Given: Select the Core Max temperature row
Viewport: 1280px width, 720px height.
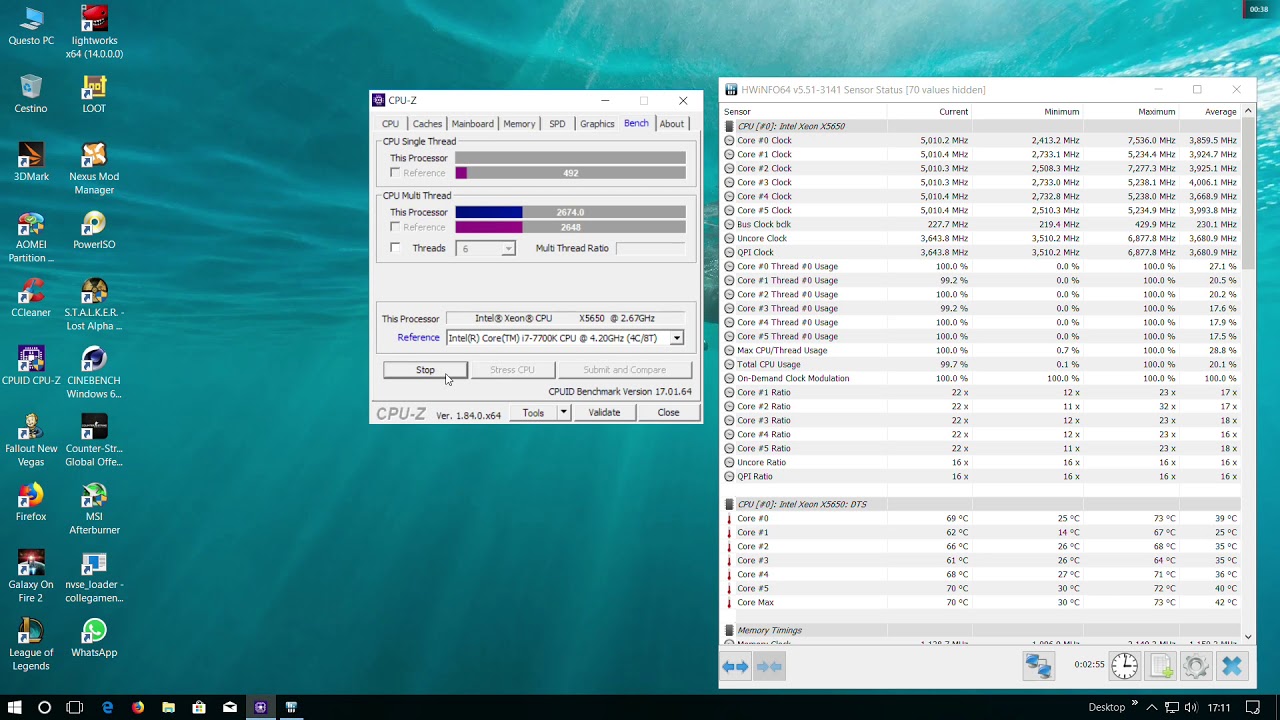Looking at the screenshot, I should coord(982,602).
